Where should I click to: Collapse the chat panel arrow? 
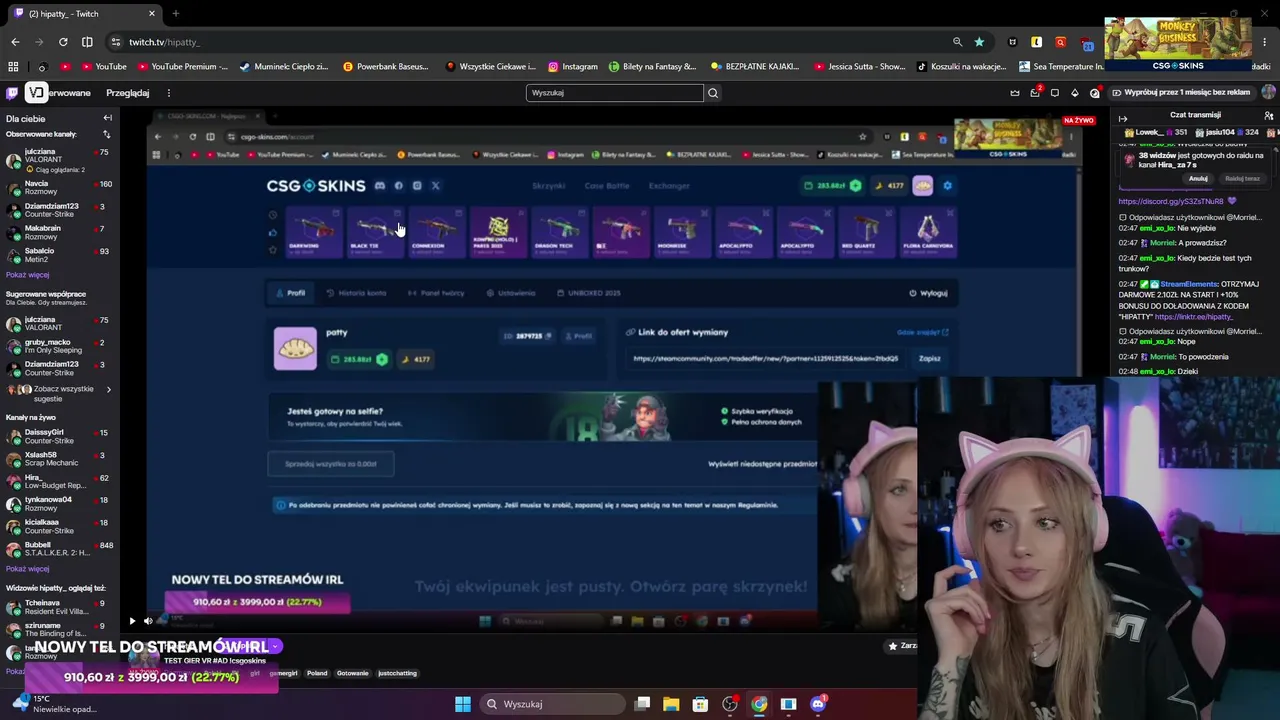(1123, 118)
